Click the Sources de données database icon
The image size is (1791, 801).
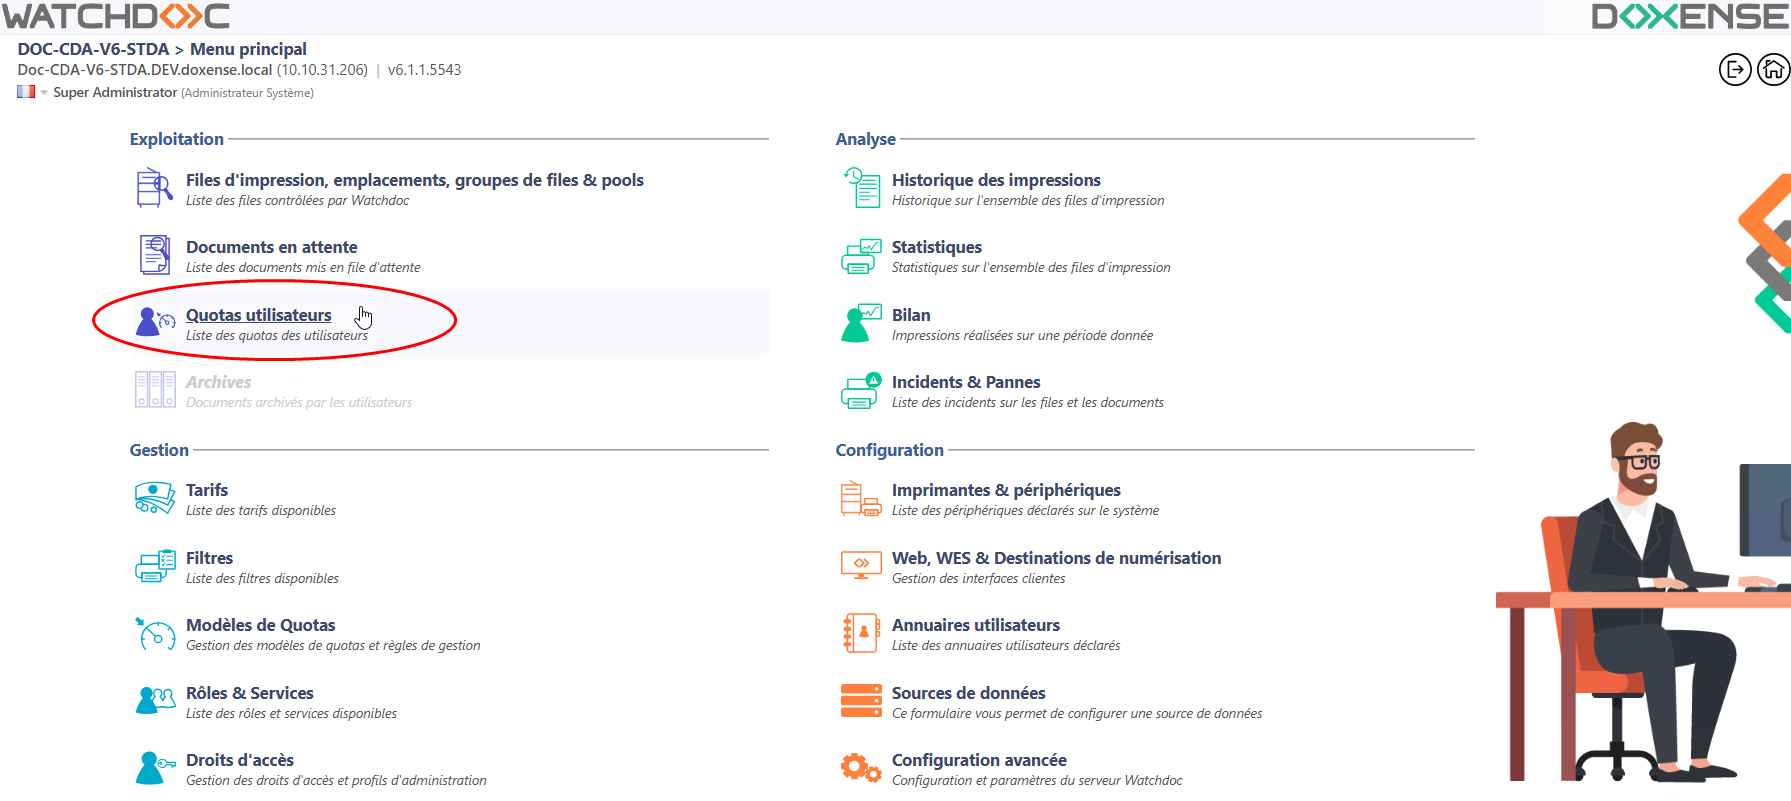pyautogui.click(x=861, y=701)
